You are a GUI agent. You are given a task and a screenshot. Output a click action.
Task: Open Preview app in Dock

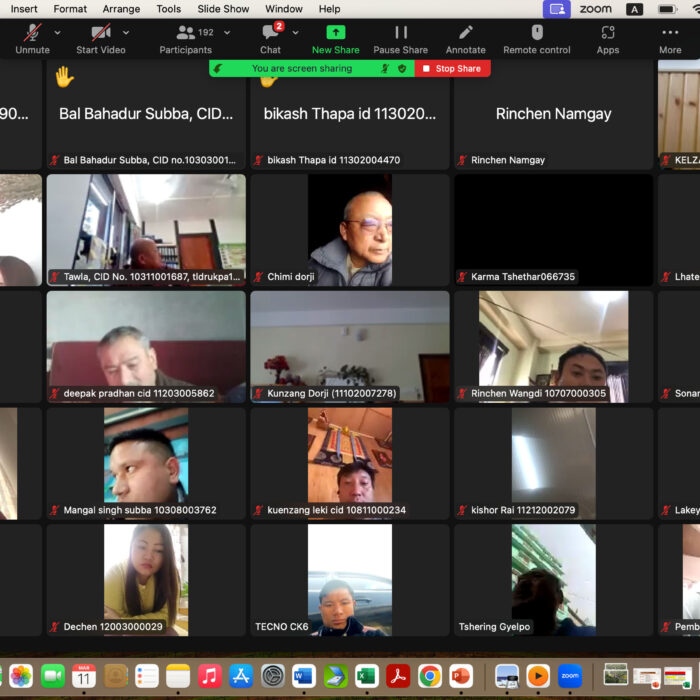[507, 676]
